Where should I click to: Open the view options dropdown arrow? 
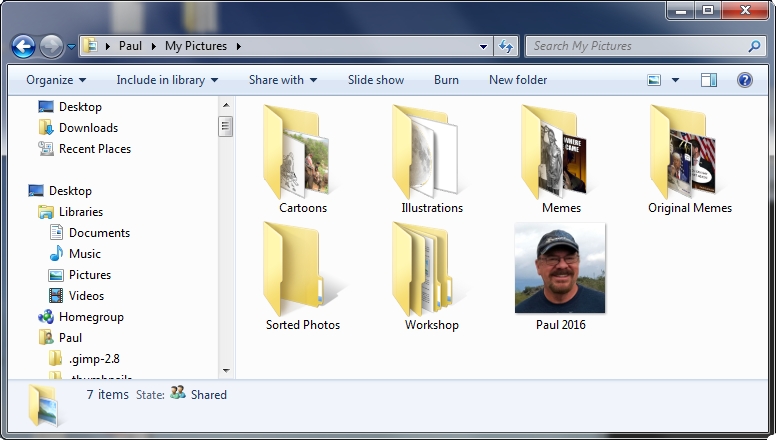coord(675,80)
